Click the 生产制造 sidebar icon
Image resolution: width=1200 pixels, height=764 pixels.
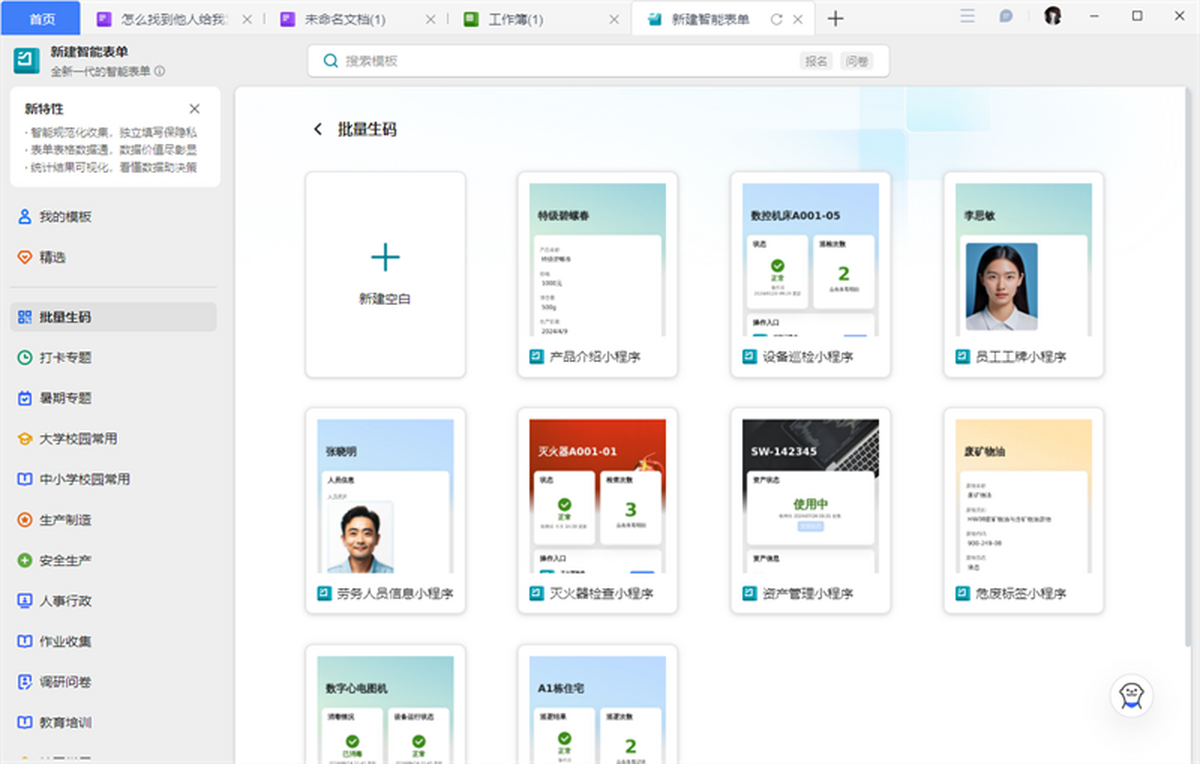(25, 520)
